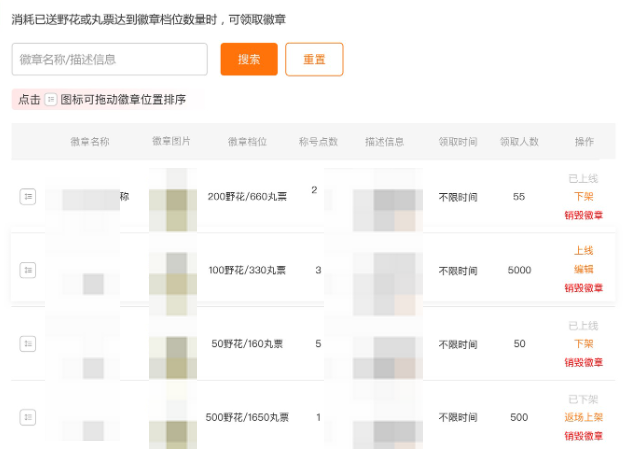Click 销毁徽章 for the 500野花/1650丸票 badge
This screenshot has height=449, width=627.
583,436
